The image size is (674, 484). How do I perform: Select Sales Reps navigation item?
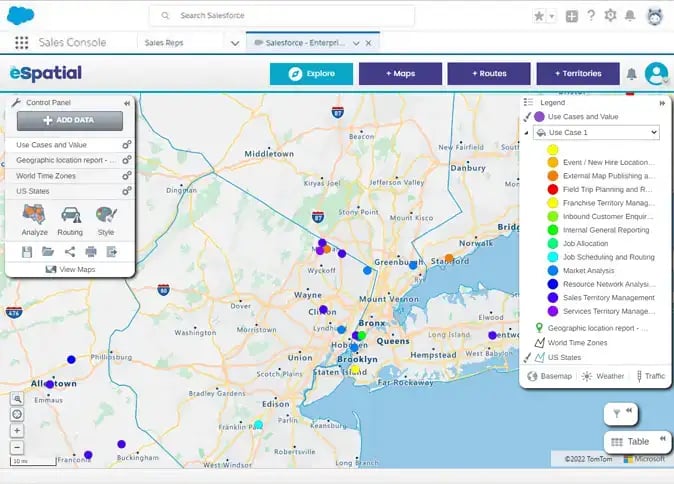point(164,43)
